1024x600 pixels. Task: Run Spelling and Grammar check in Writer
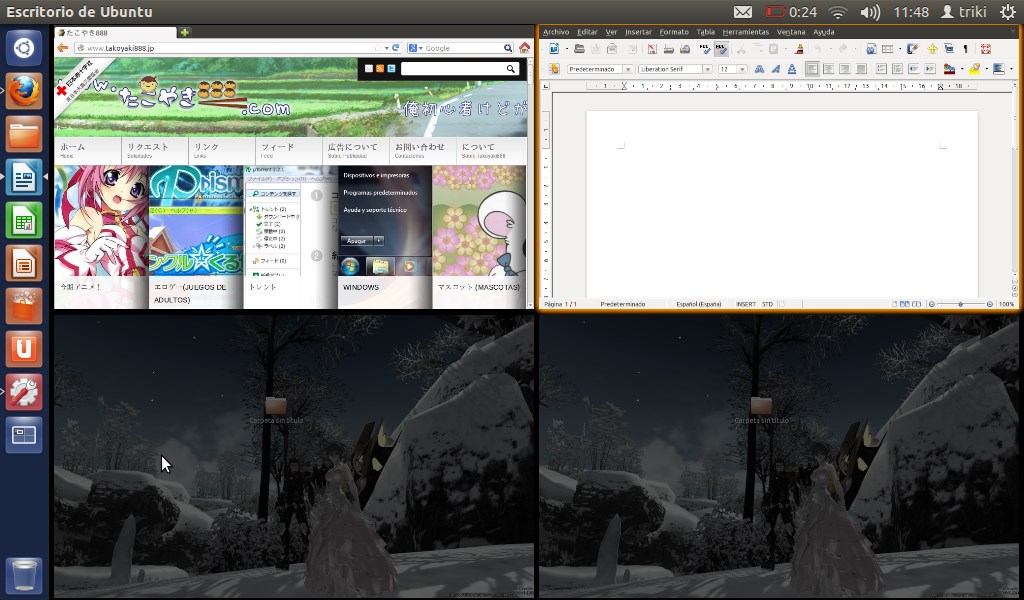pyautogui.click(x=705, y=49)
